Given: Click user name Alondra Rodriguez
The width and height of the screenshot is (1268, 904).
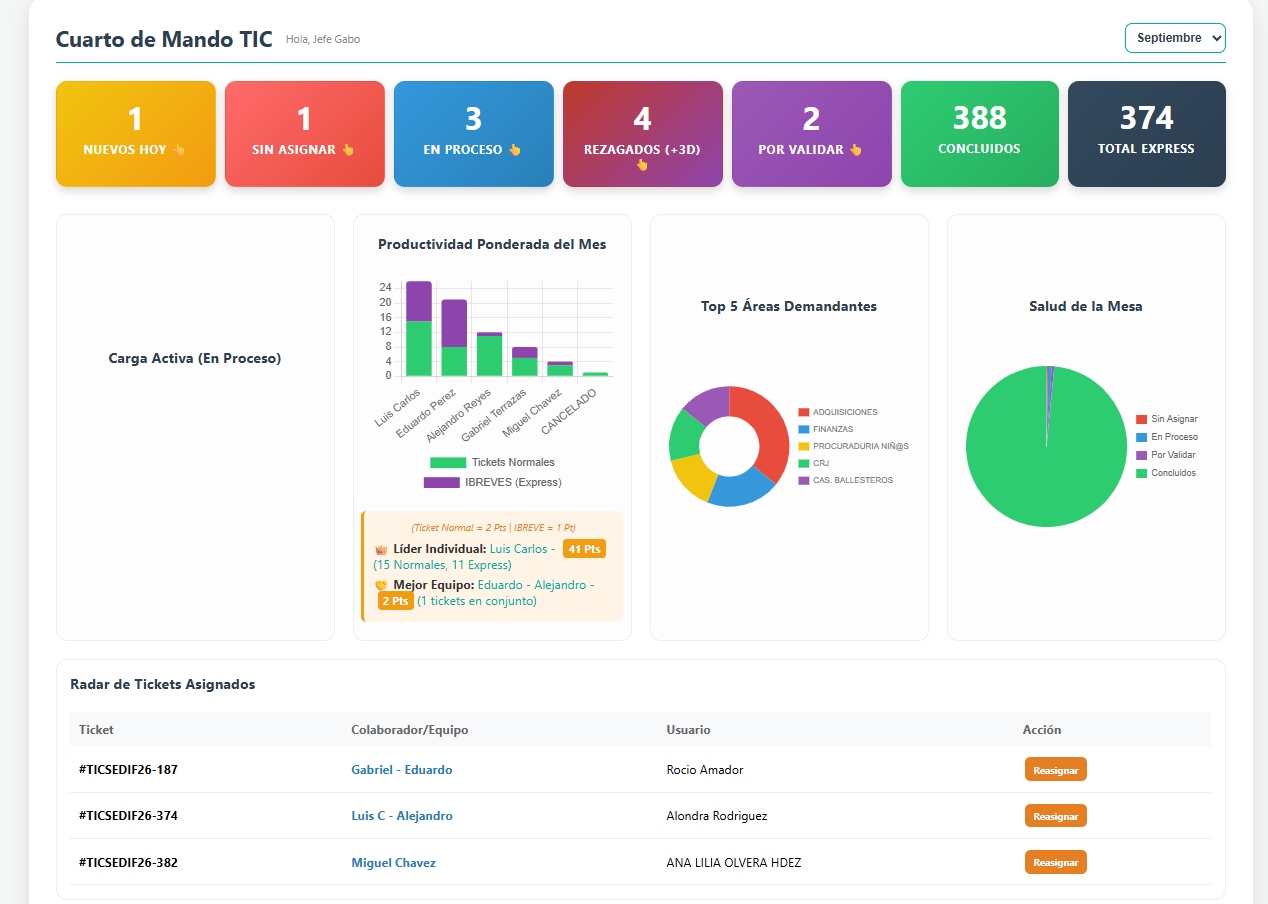Looking at the screenshot, I should (717, 816).
